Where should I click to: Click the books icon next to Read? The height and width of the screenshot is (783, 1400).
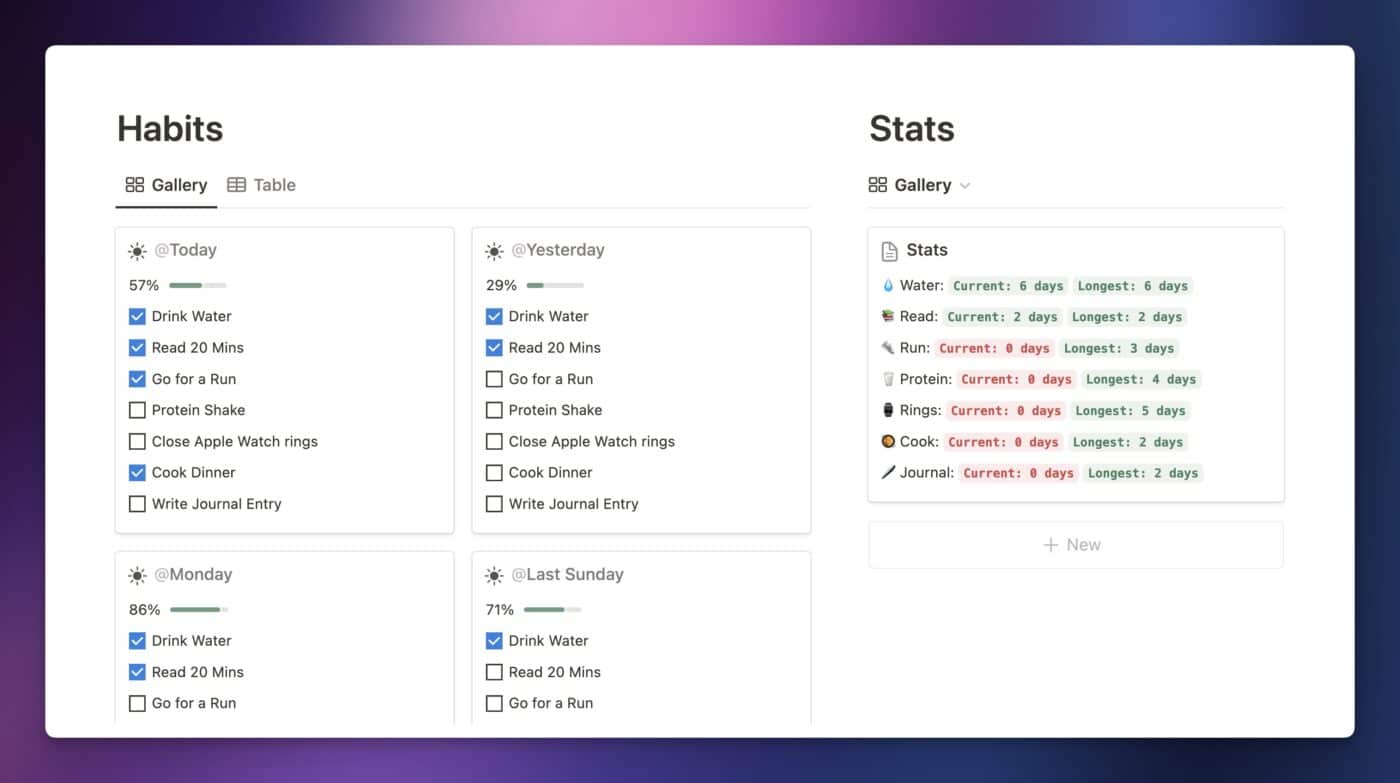887,317
